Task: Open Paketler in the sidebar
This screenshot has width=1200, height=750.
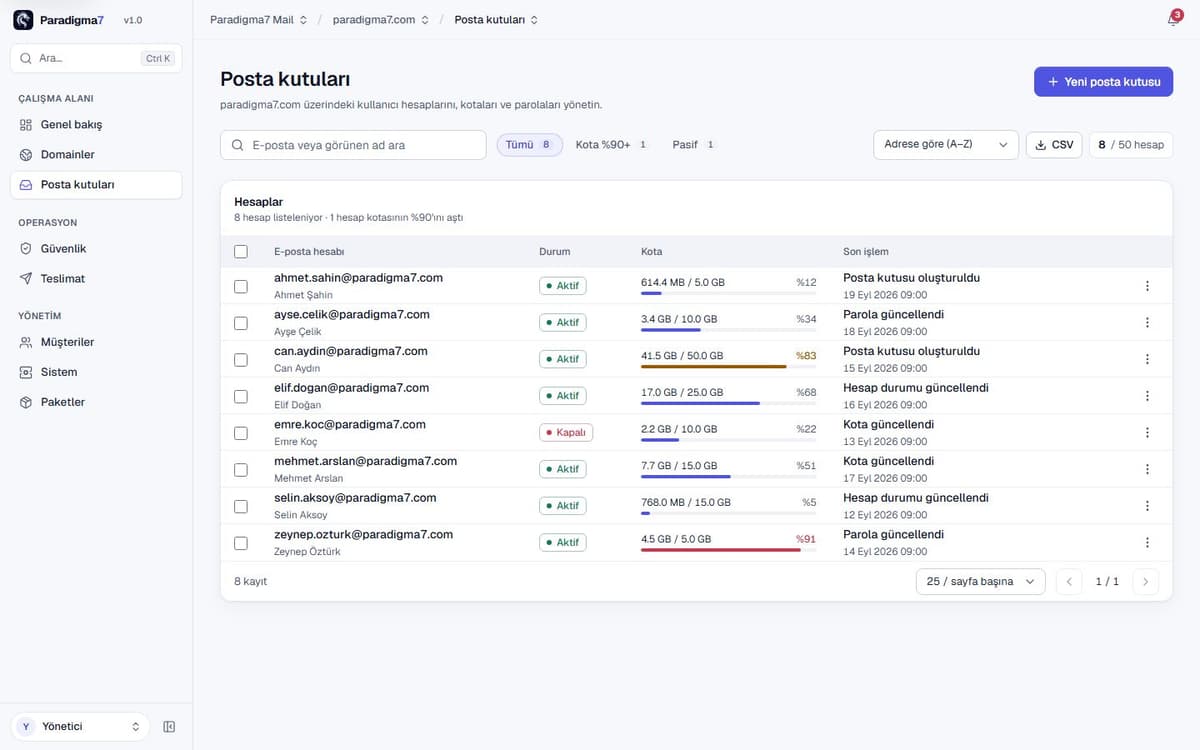Action: (96, 402)
